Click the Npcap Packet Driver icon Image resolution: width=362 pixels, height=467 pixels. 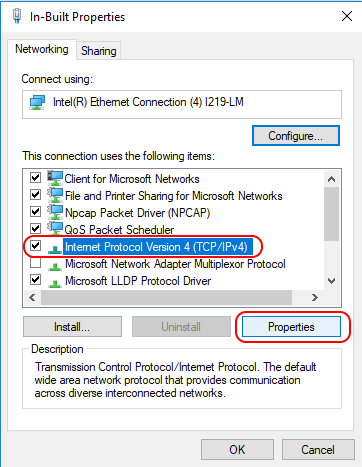55,212
